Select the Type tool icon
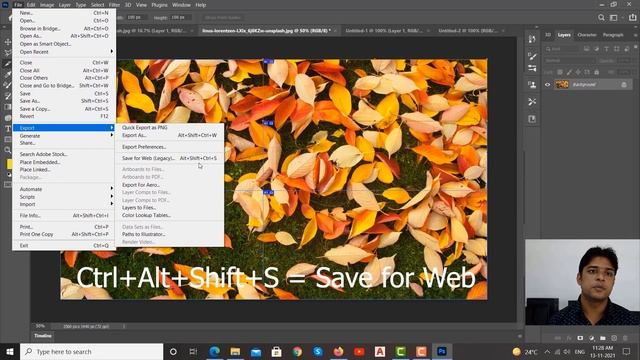640x360 pixels. pyautogui.click(x=8, y=129)
